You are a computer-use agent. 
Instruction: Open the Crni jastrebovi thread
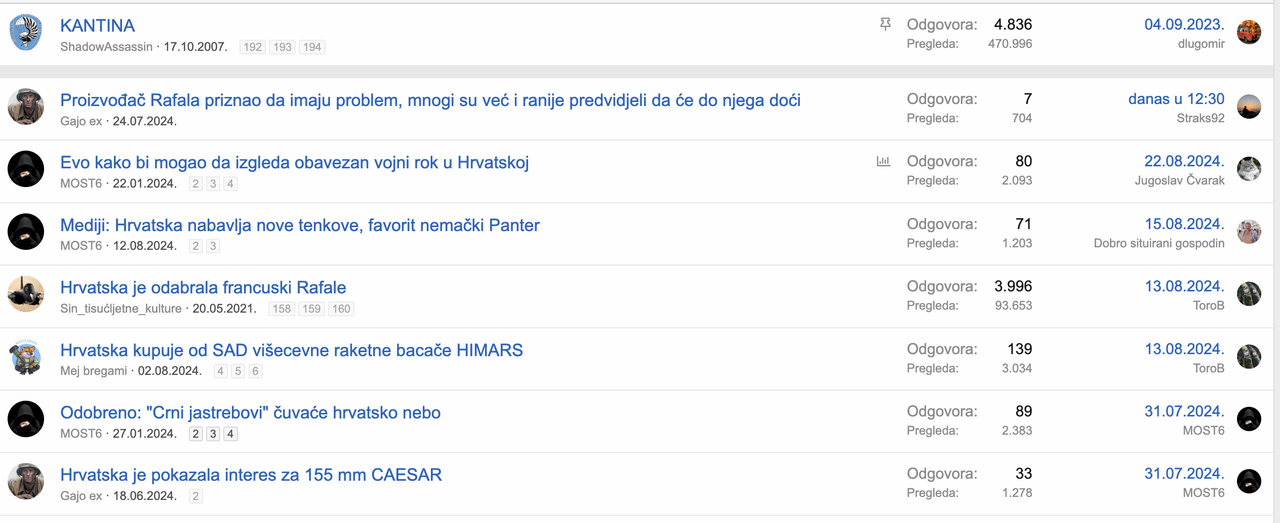click(250, 413)
